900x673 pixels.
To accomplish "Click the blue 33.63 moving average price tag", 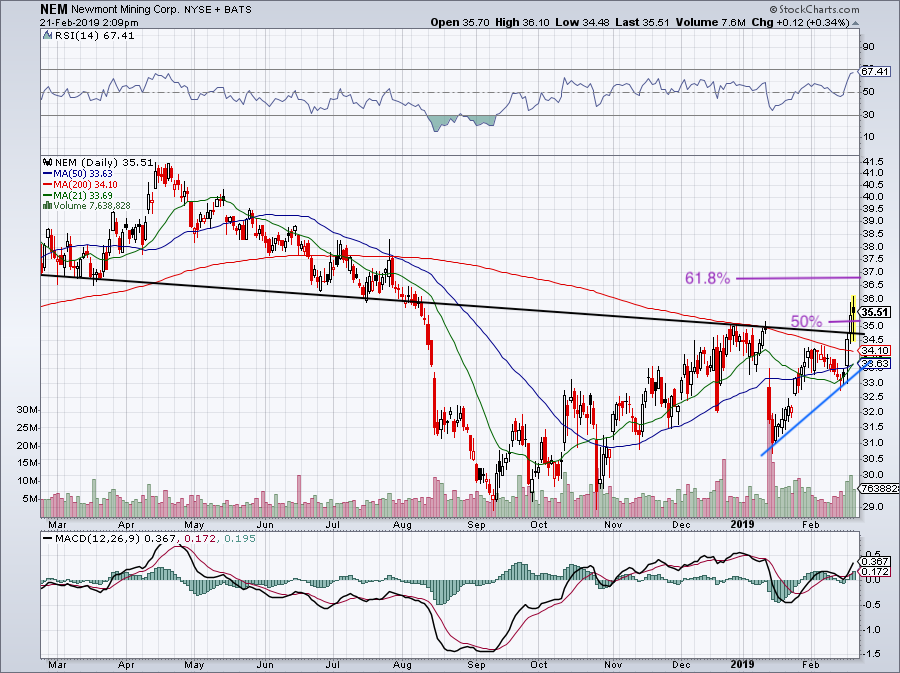I will click(876, 363).
